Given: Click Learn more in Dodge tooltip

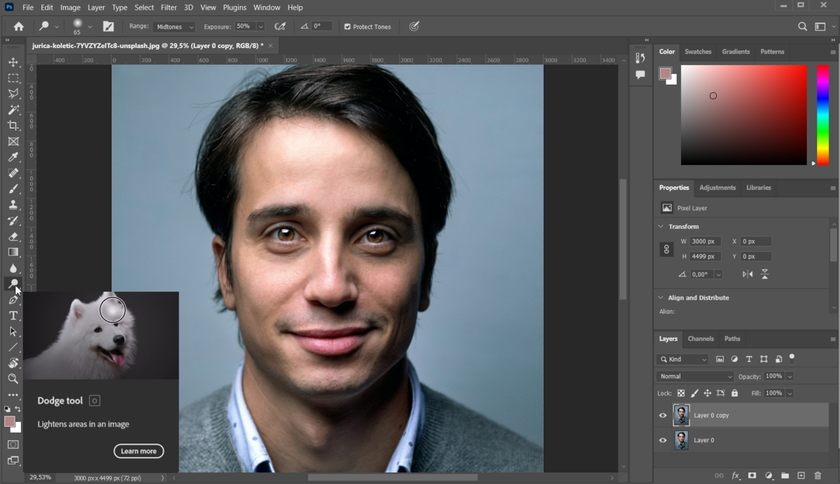Looking at the screenshot, I should pos(138,451).
